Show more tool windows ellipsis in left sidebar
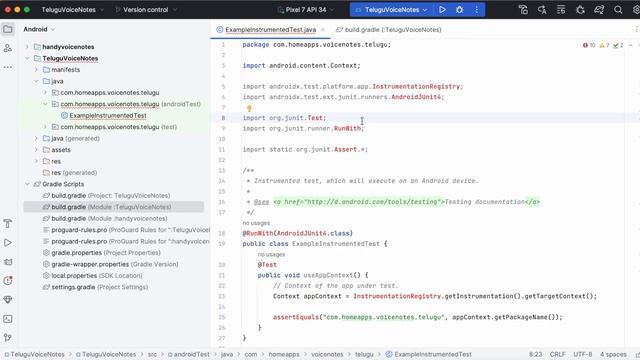This screenshot has width=640, height=360. [x=8, y=67]
